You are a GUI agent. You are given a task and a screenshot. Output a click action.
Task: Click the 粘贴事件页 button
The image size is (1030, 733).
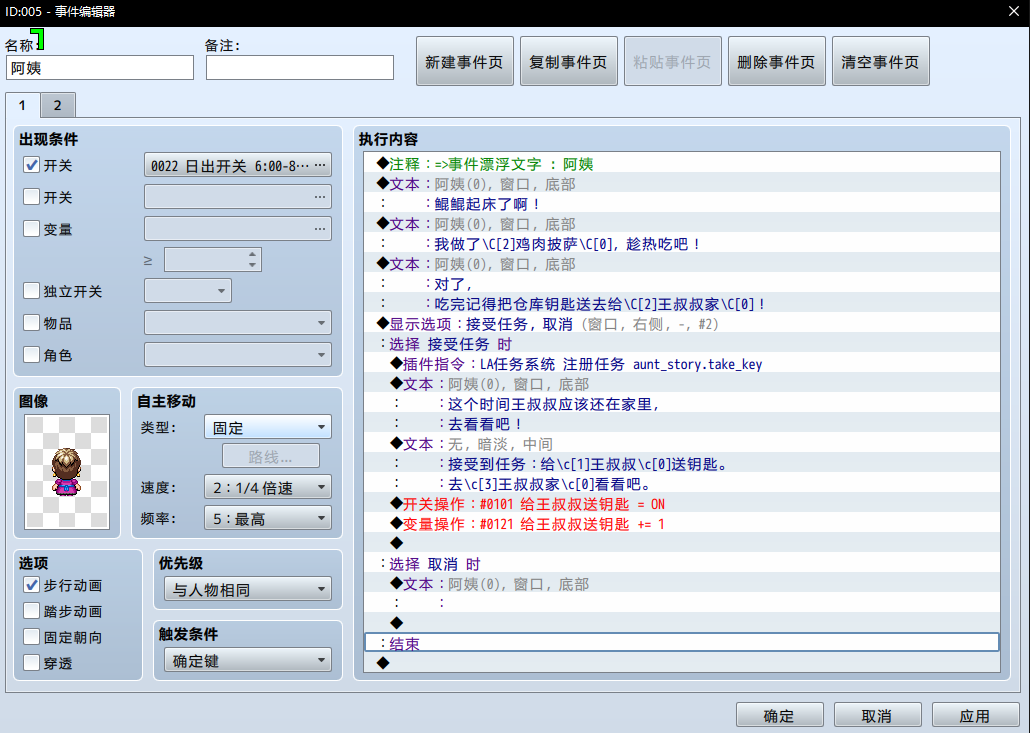pos(673,62)
